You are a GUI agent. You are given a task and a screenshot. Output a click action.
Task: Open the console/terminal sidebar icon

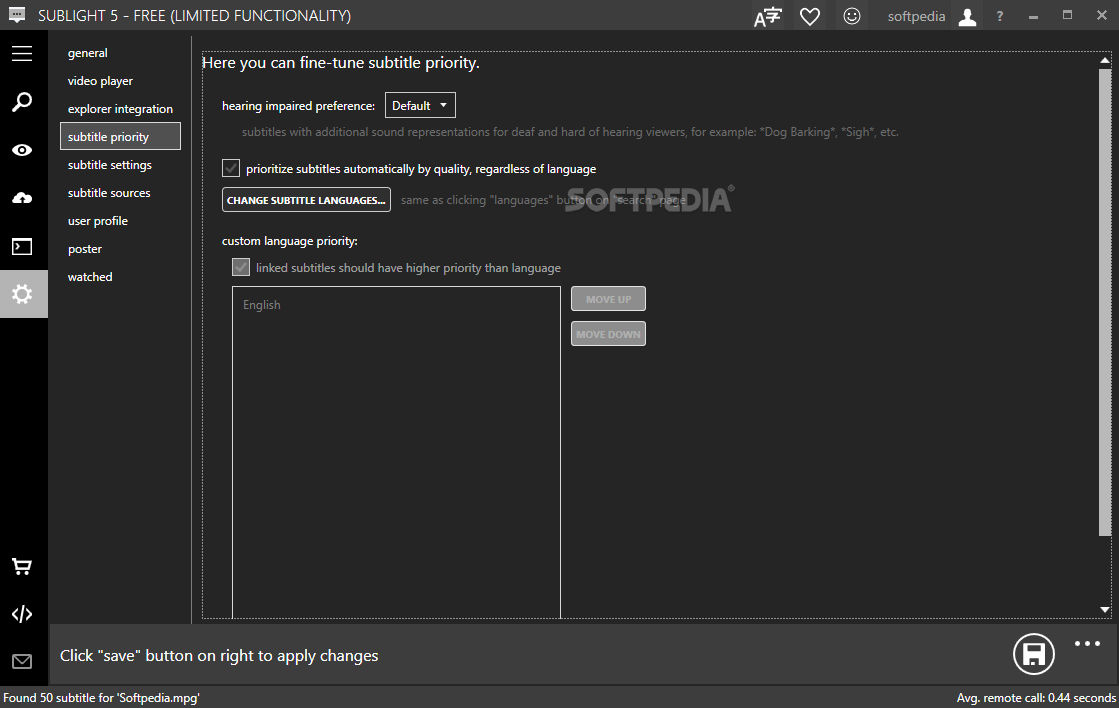tap(22, 246)
